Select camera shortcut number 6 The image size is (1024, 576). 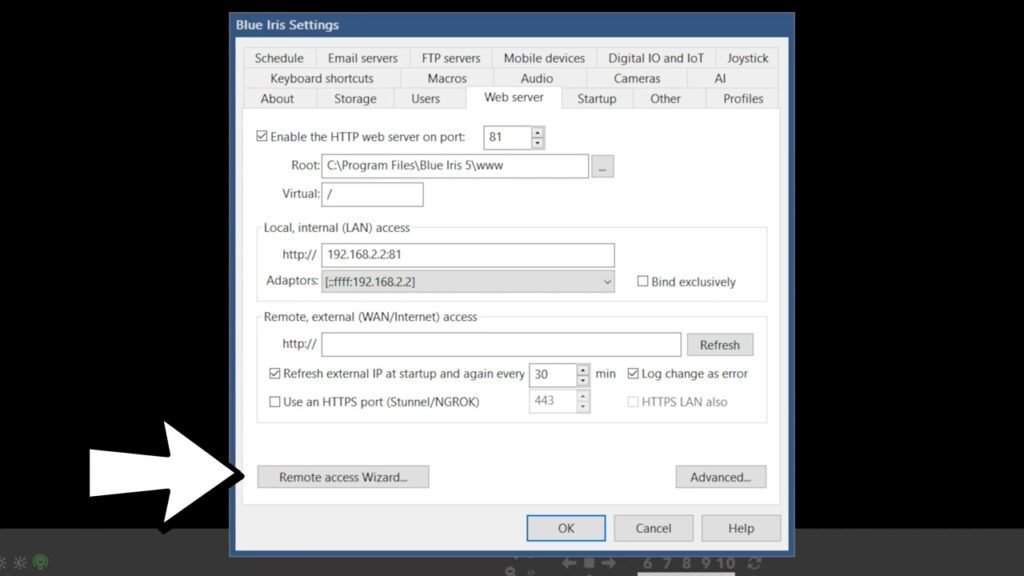point(647,563)
